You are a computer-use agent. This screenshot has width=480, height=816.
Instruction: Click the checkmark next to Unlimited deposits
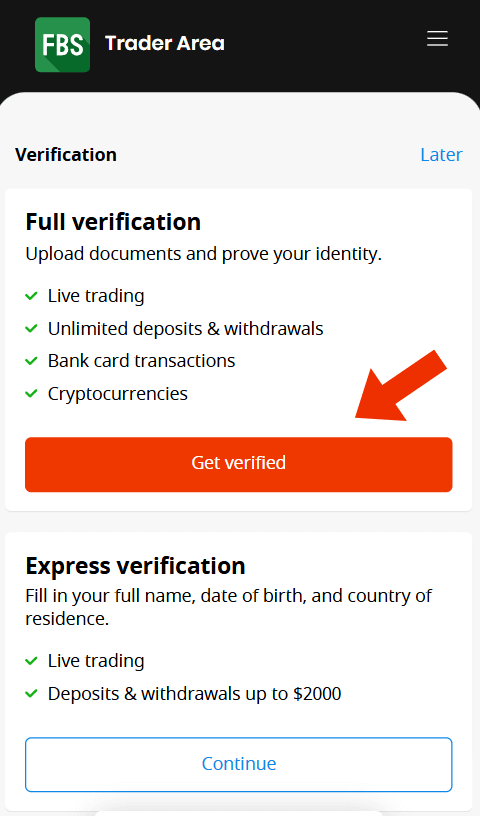click(31, 329)
